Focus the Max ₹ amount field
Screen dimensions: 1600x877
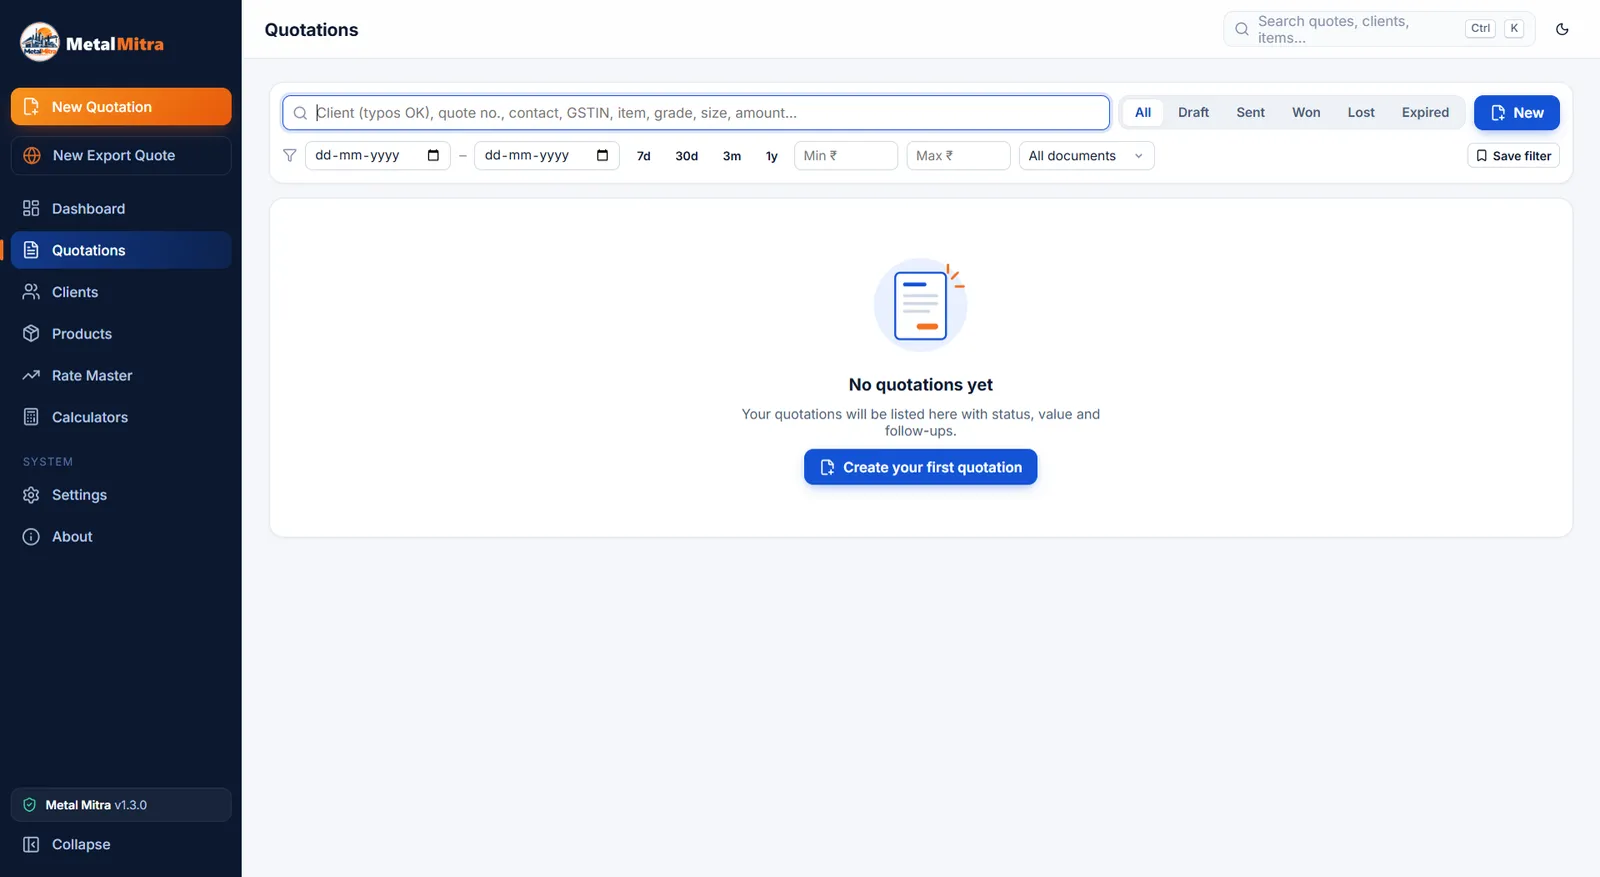pyautogui.click(x=958, y=155)
